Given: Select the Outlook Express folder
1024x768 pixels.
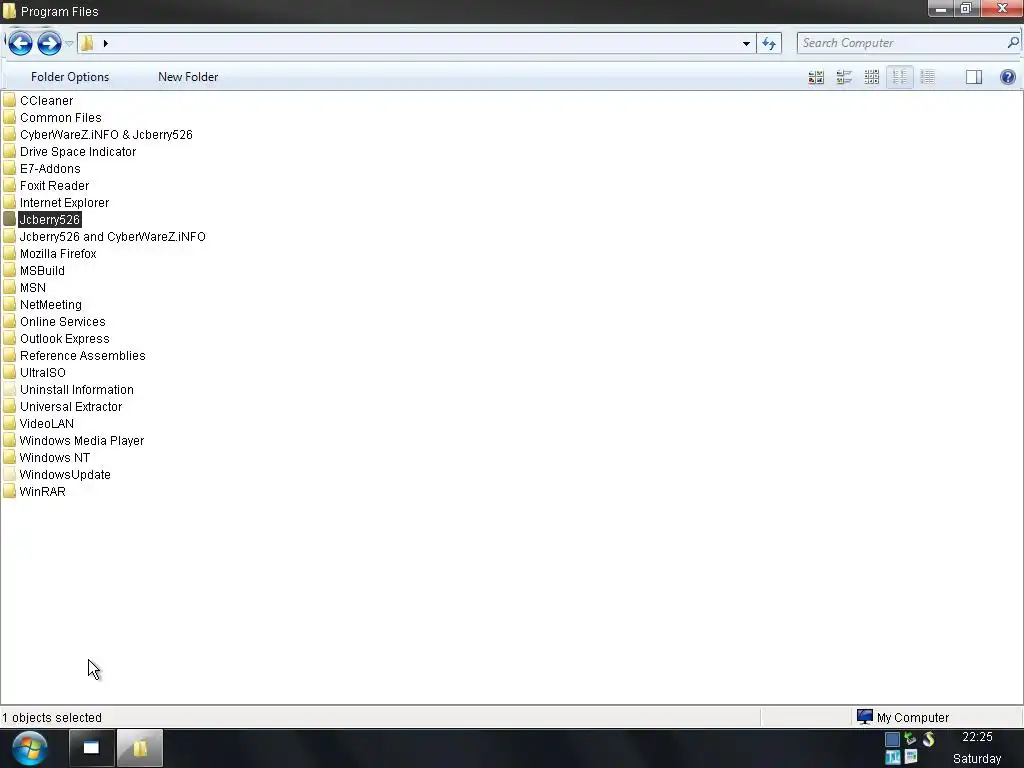Looking at the screenshot, I should coord(65,338).
